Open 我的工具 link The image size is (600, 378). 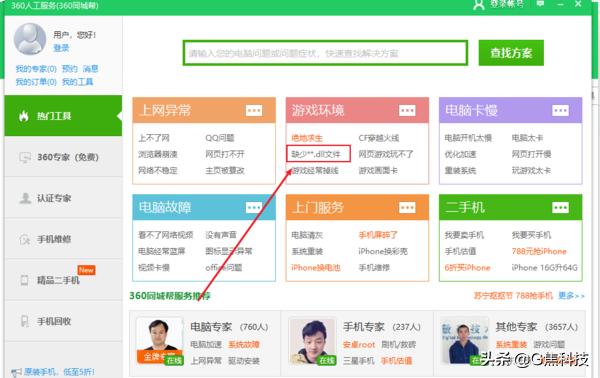pos(78,82)
